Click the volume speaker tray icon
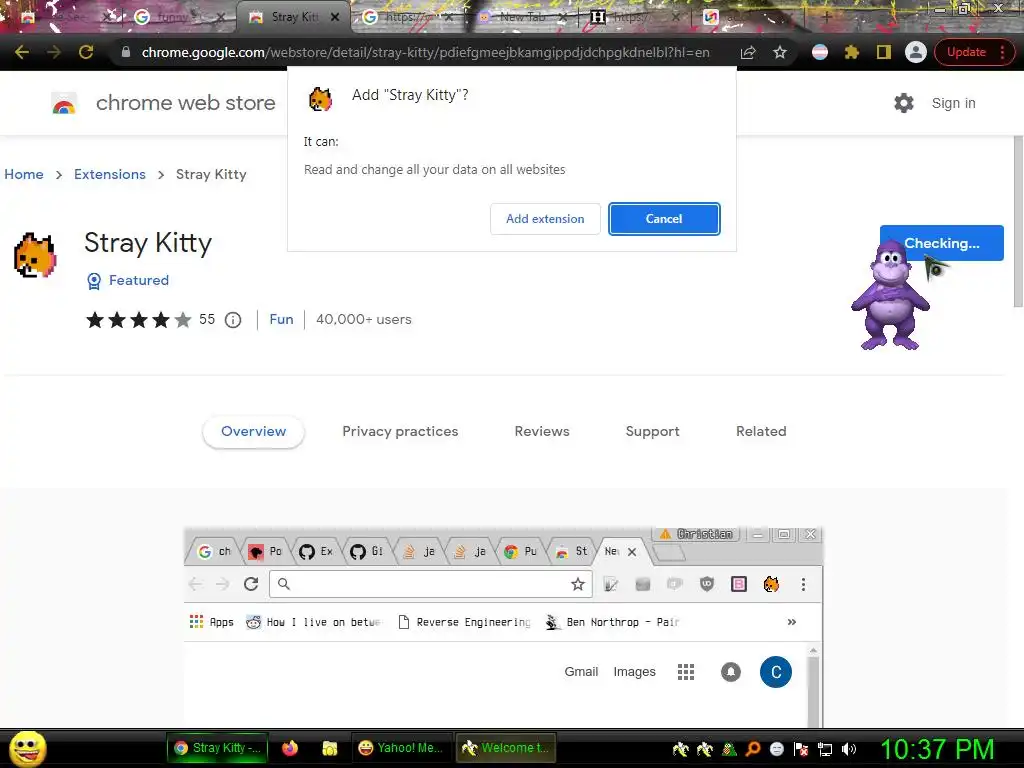This screenshot has width=1024, height=768. [849, 749]
